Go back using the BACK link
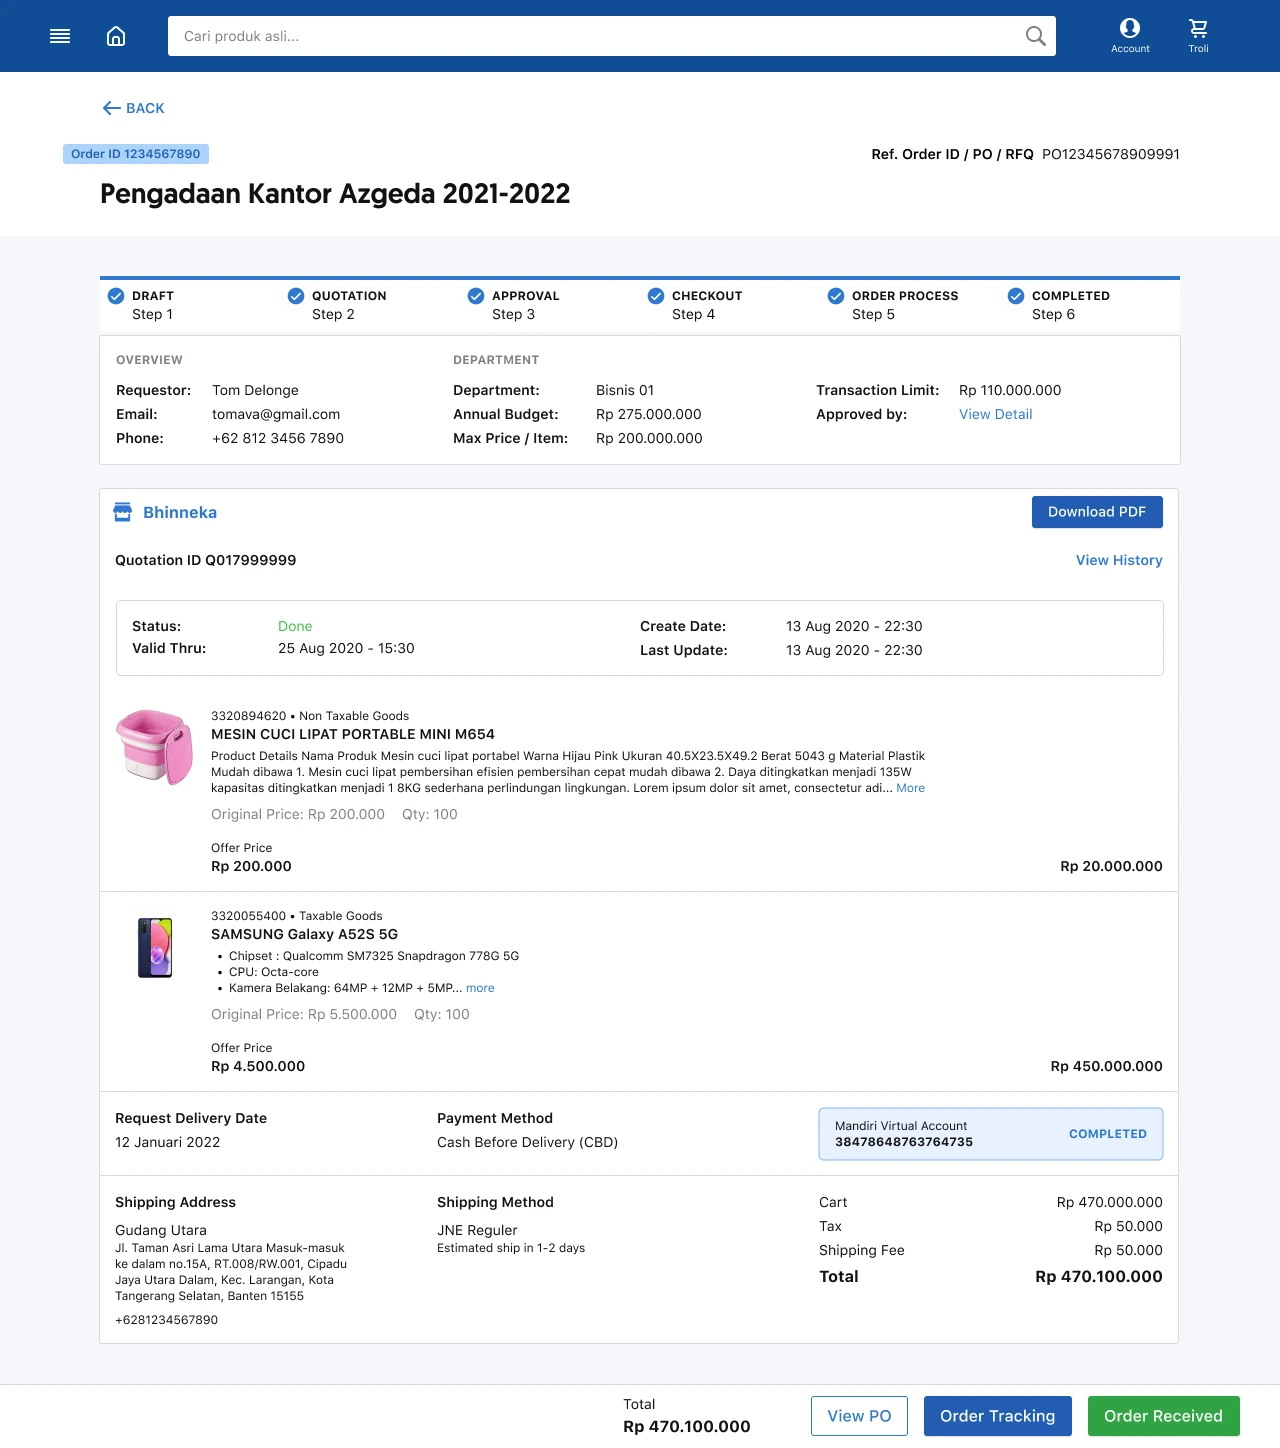 [134, 108]
